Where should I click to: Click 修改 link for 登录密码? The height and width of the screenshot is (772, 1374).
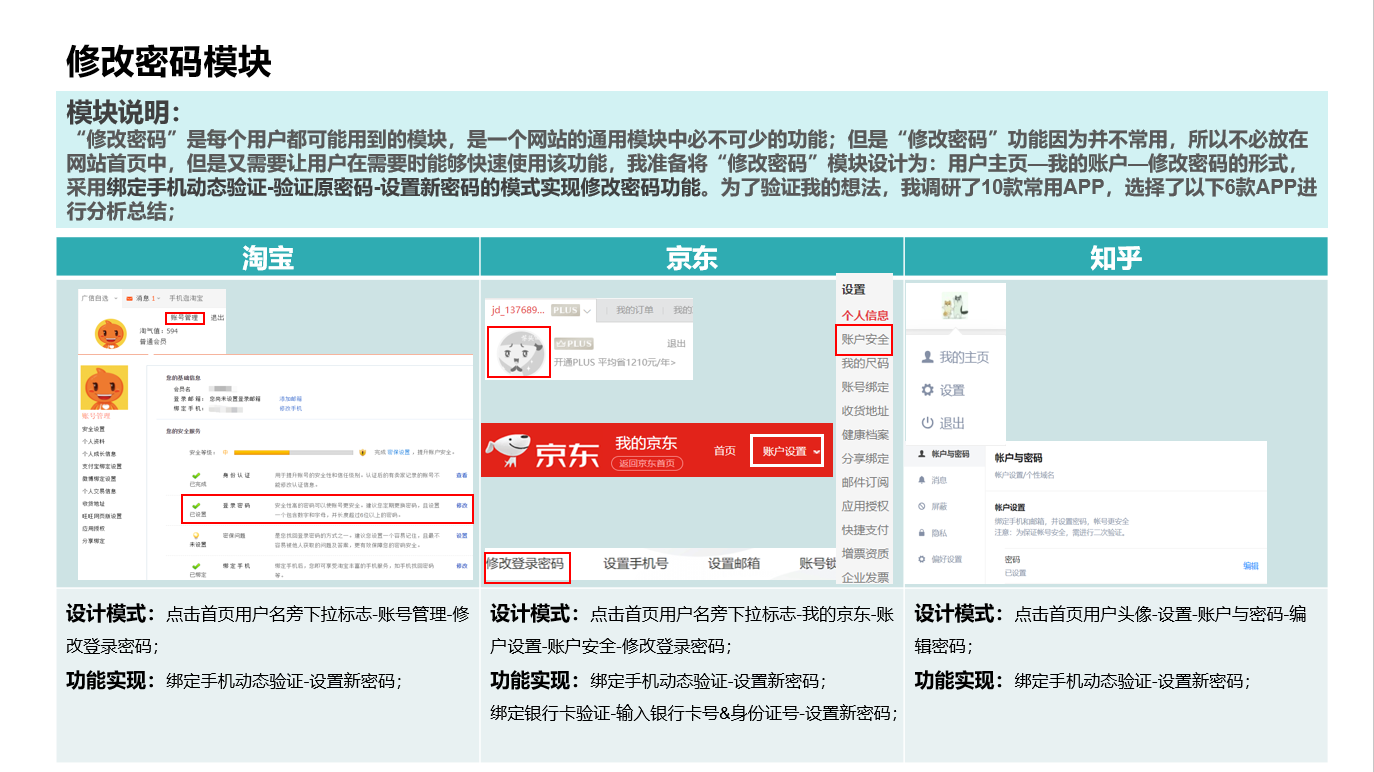[462, 506]
